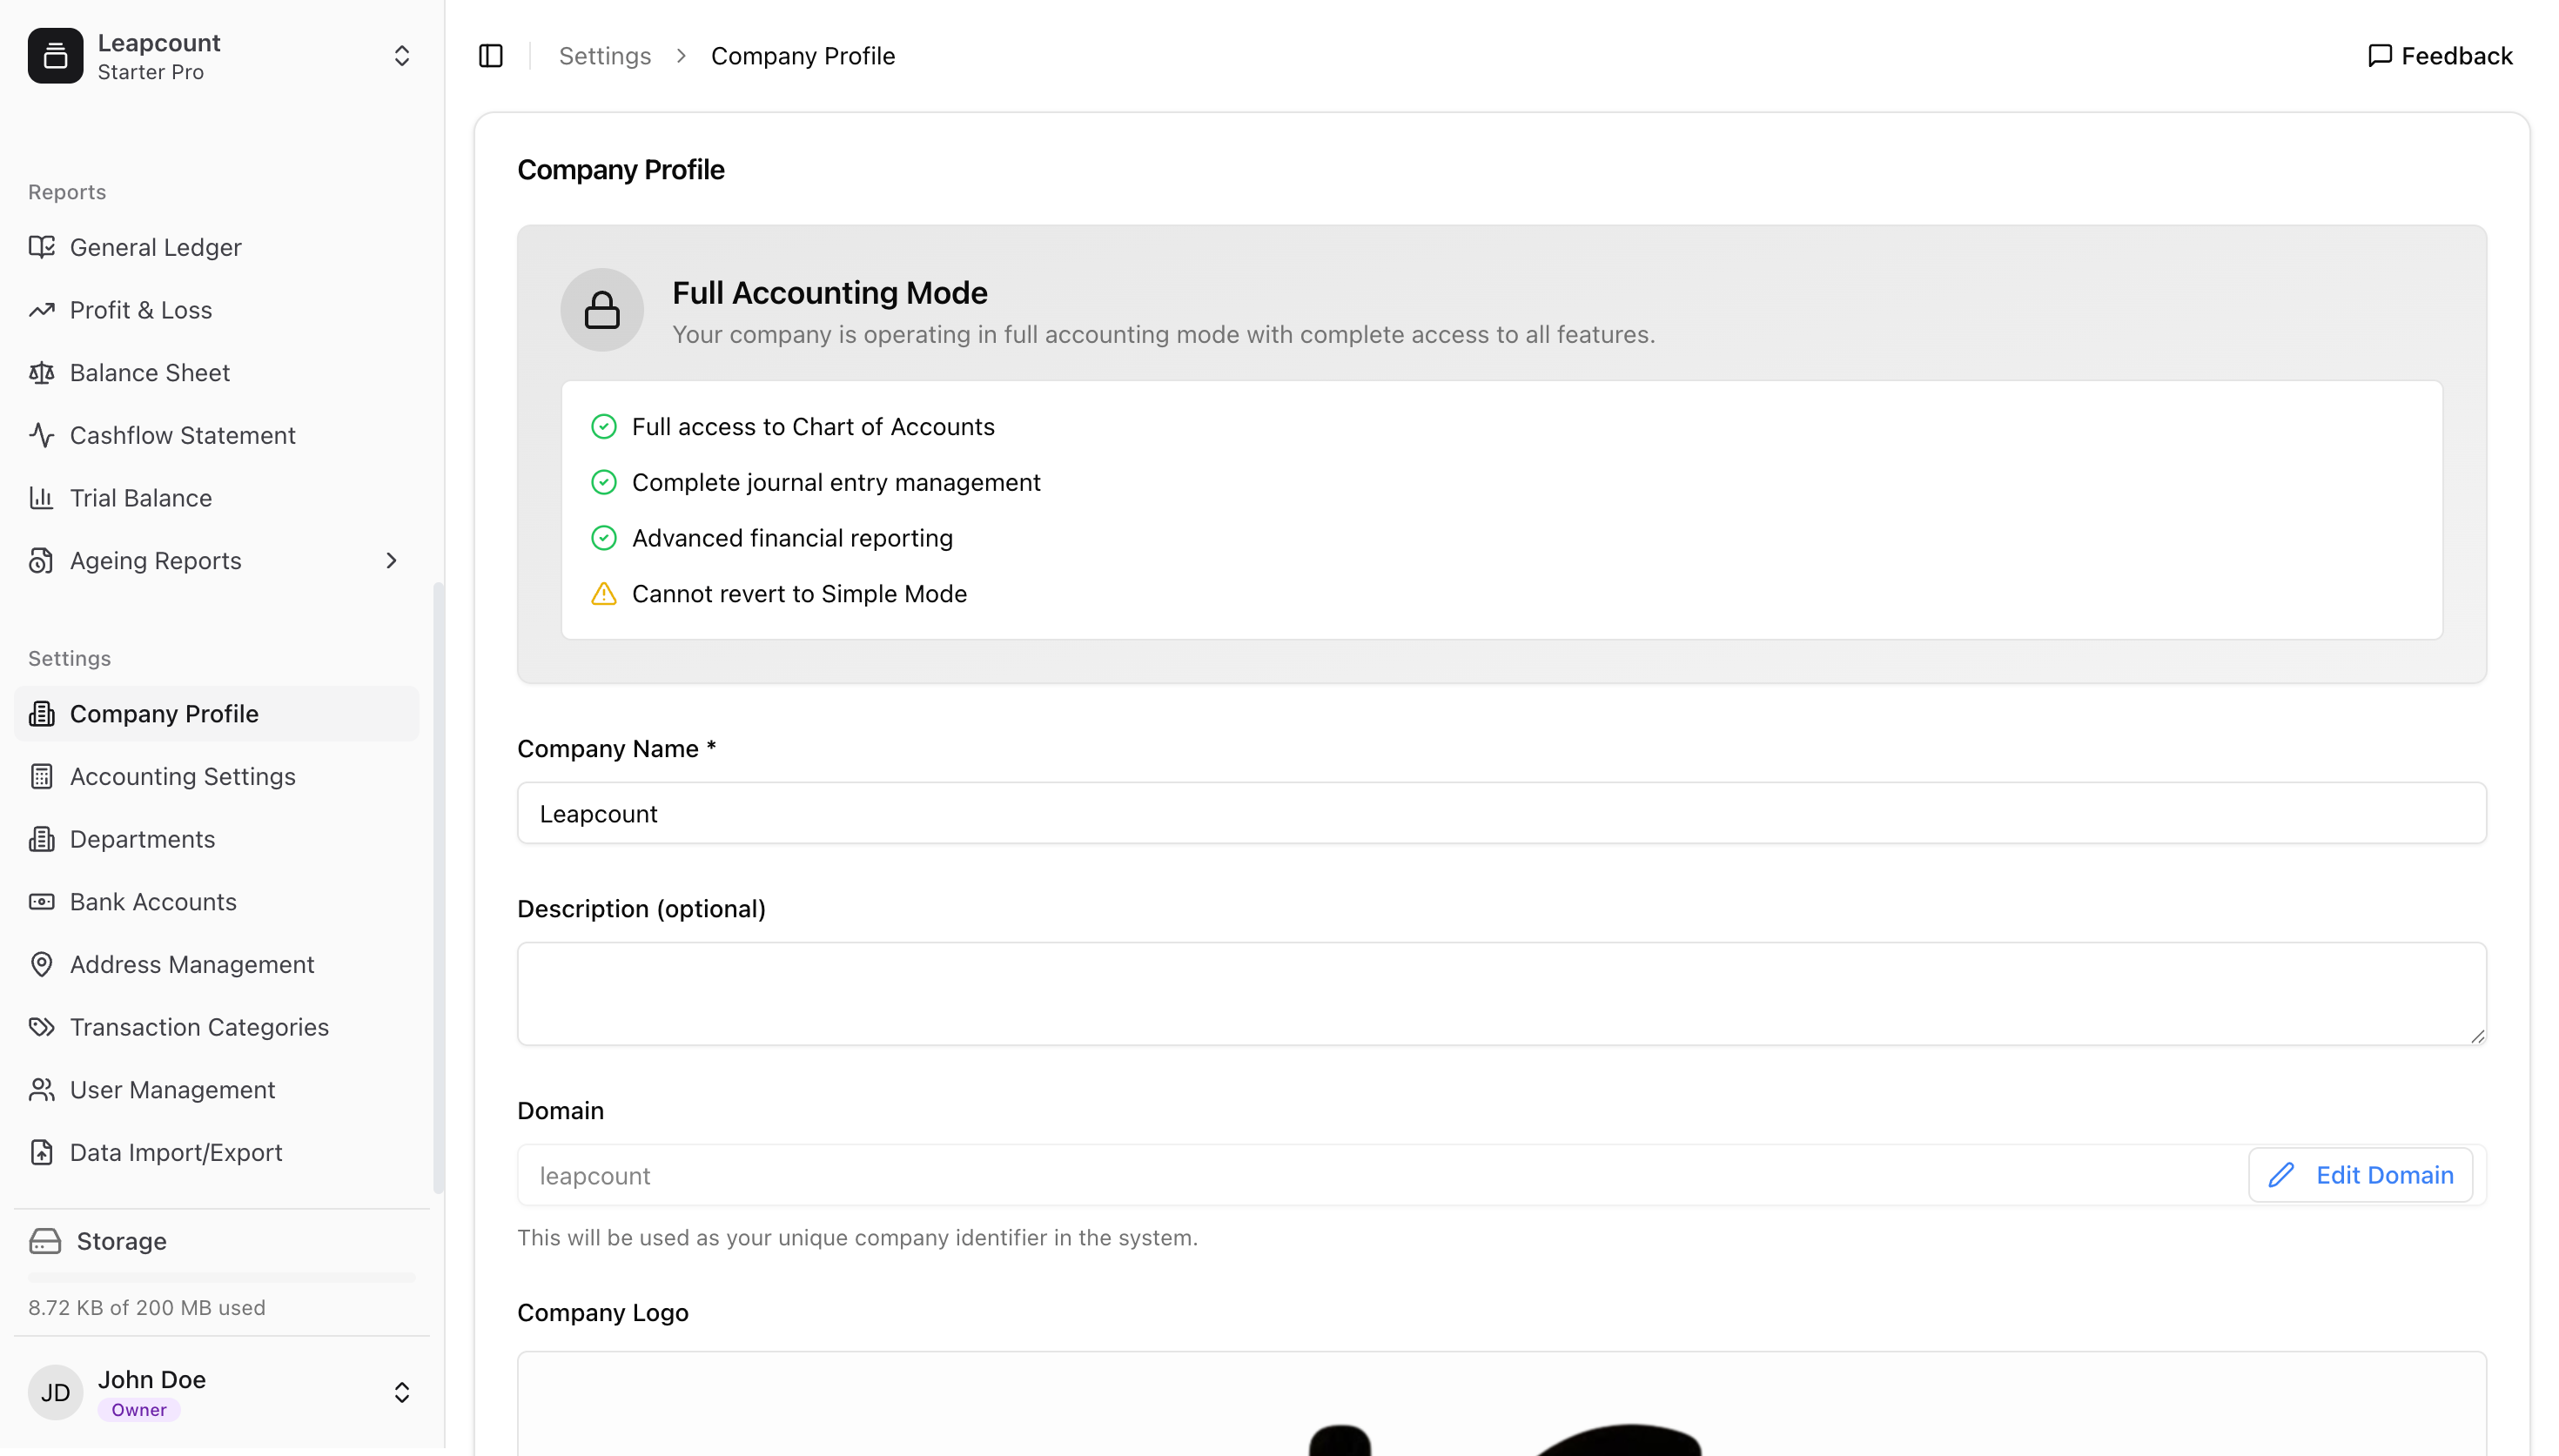Click the Balance Sheet scale icon

click(x=41, y=373)
